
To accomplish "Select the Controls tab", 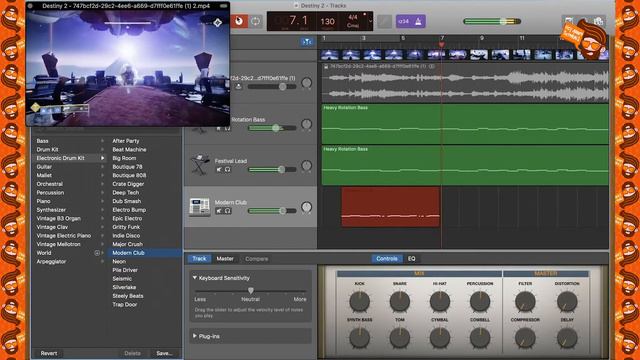I will pos(387,258).
